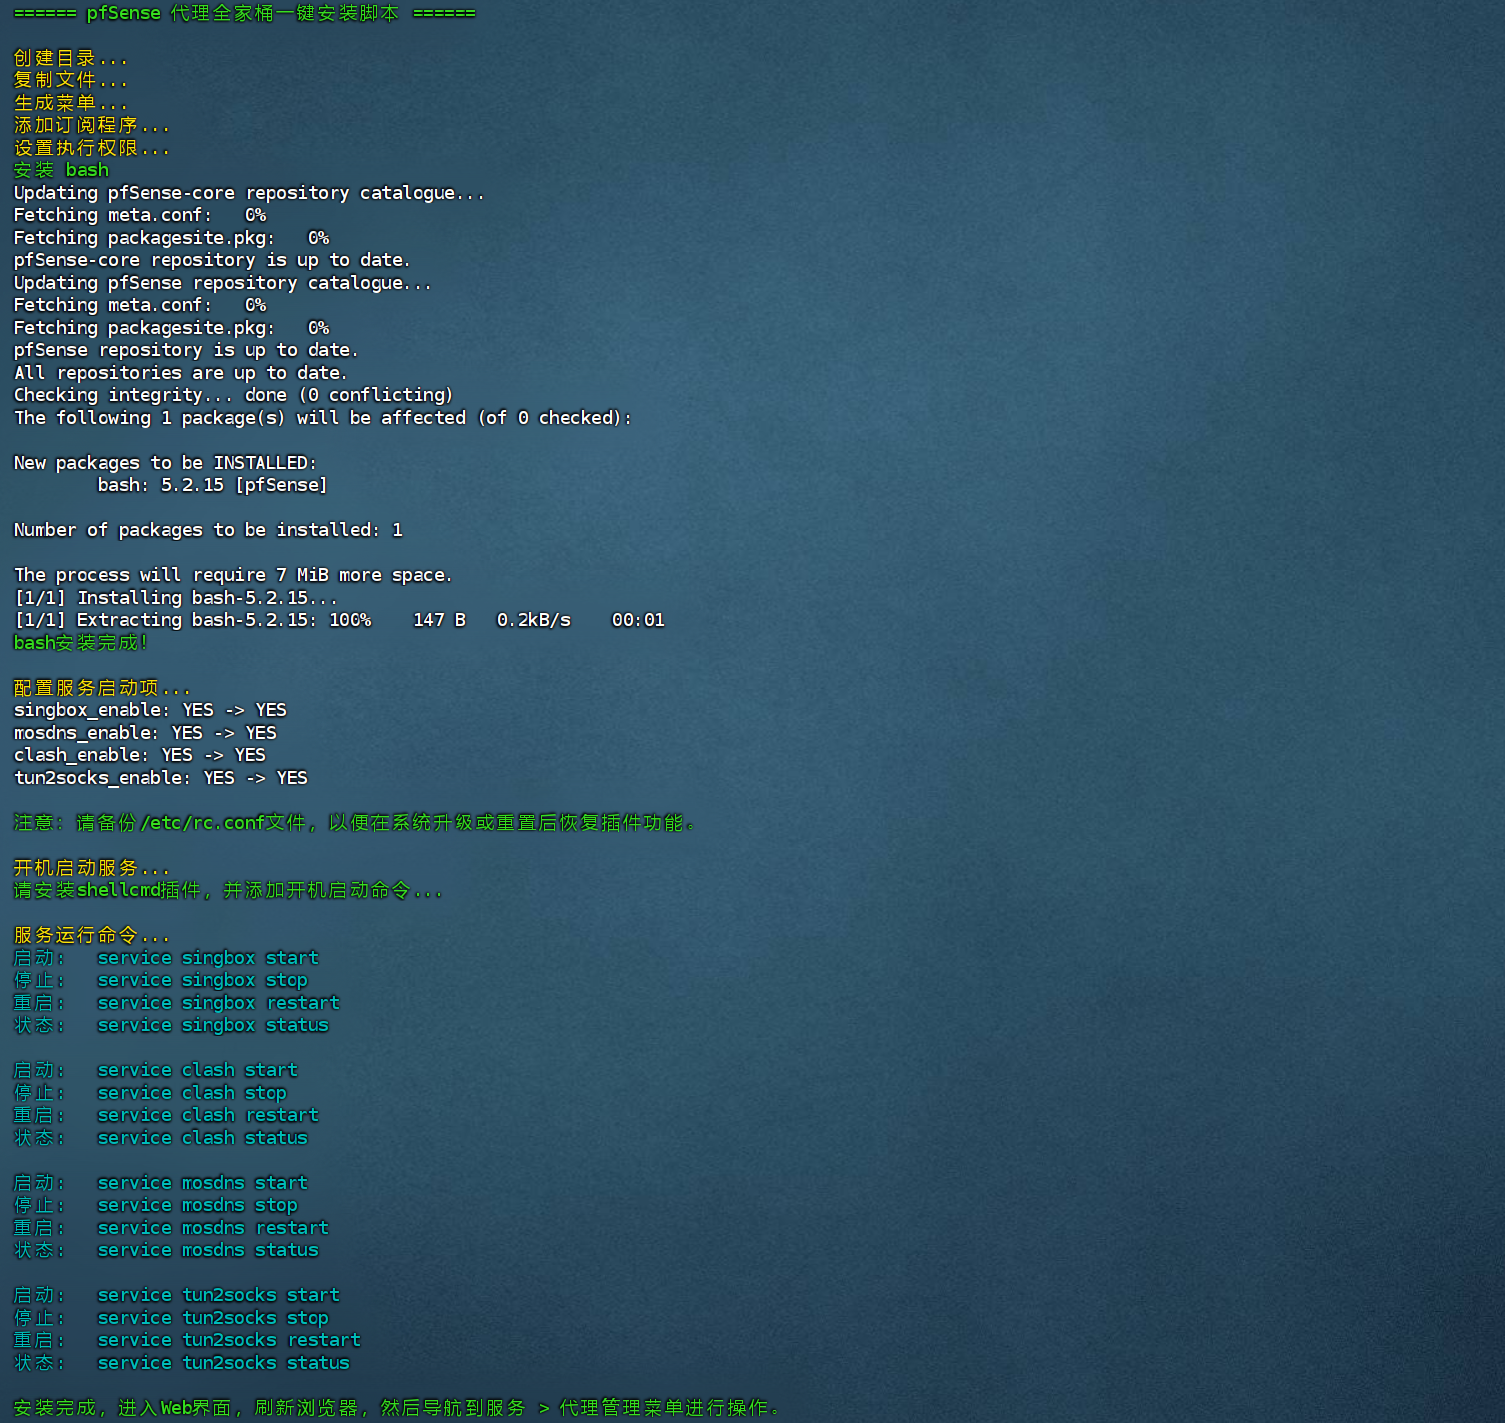Click the 'singbox_enable: YES -> YES' line
This screenshot has height=1423, width=1505.
point(150,710)
